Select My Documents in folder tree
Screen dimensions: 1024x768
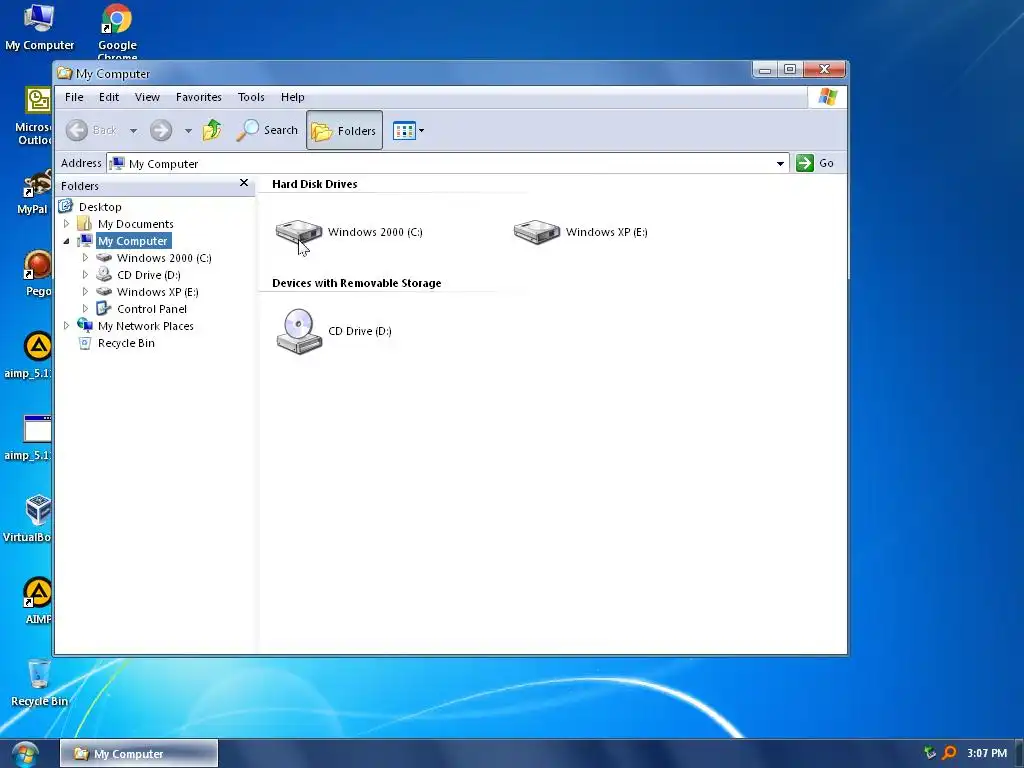tap(135, 224)
